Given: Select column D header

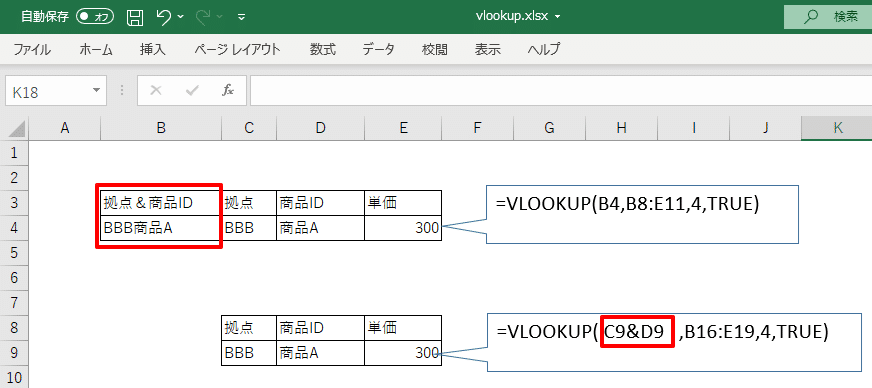Looking at the screenshot, I should (x=320, y=129).
